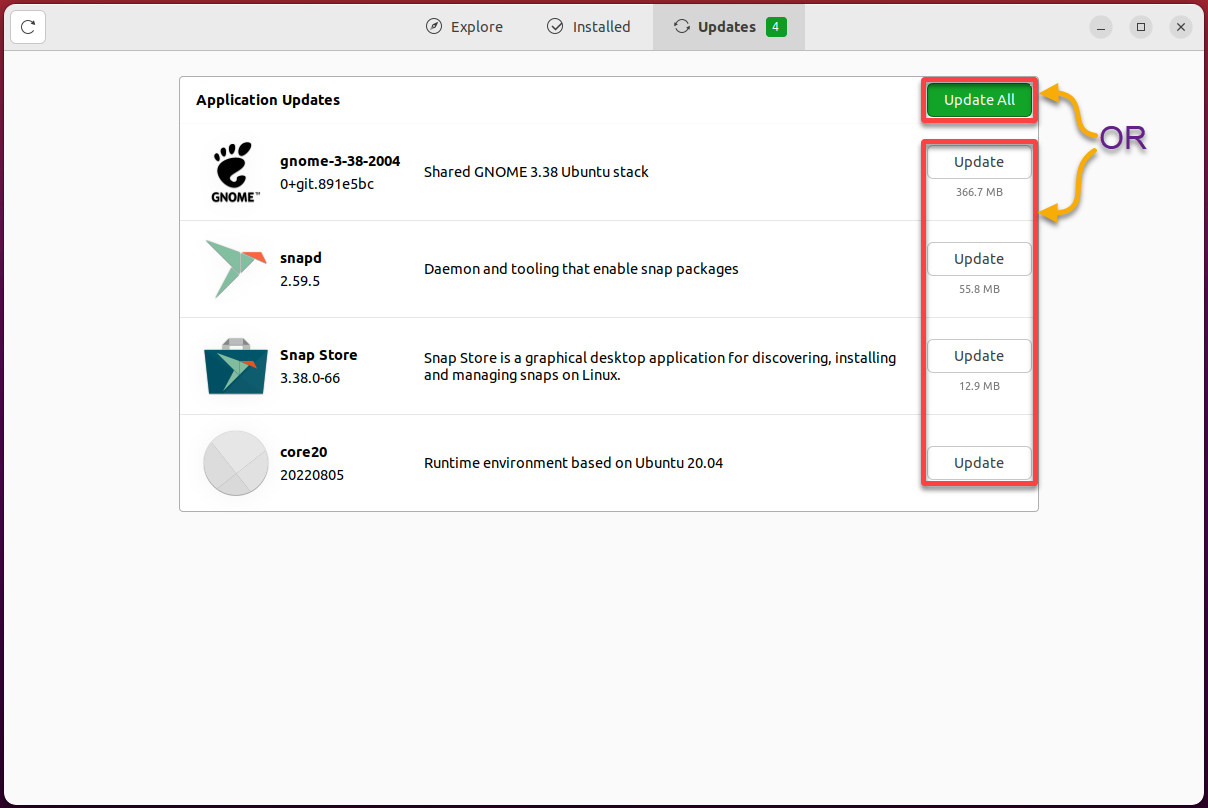Screen dimensions: 1208x808
Task: Click 'Daemon and tooling' snapd description
Action: click(581, 269)
